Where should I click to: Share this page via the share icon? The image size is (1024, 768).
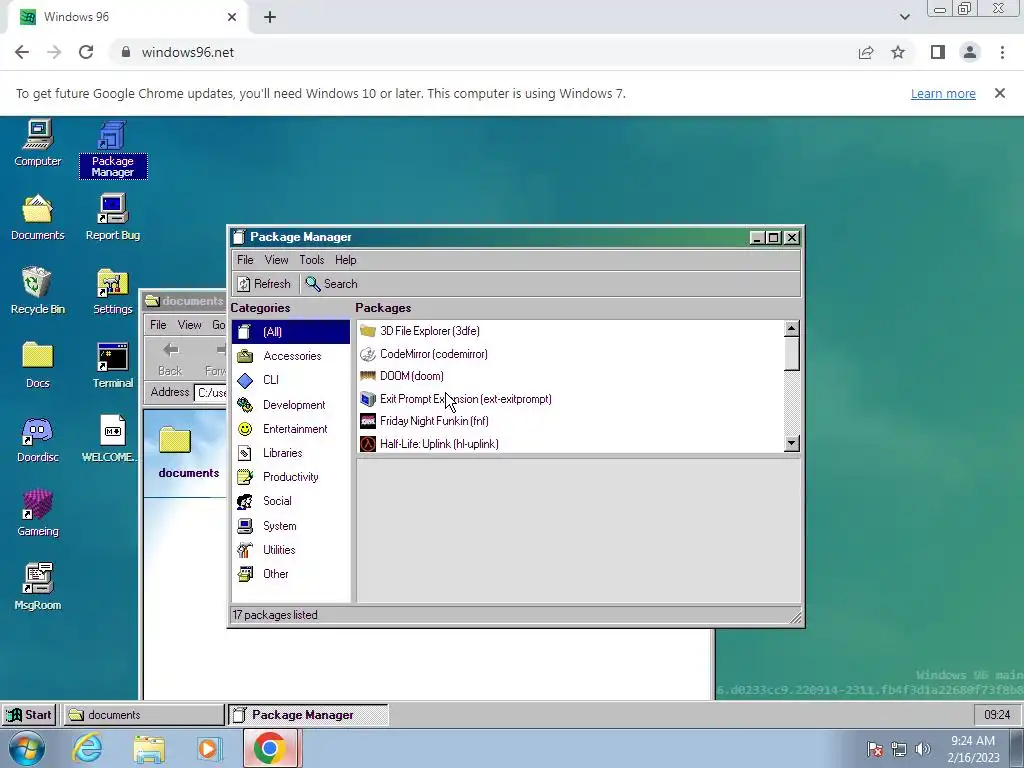point(866,52)
